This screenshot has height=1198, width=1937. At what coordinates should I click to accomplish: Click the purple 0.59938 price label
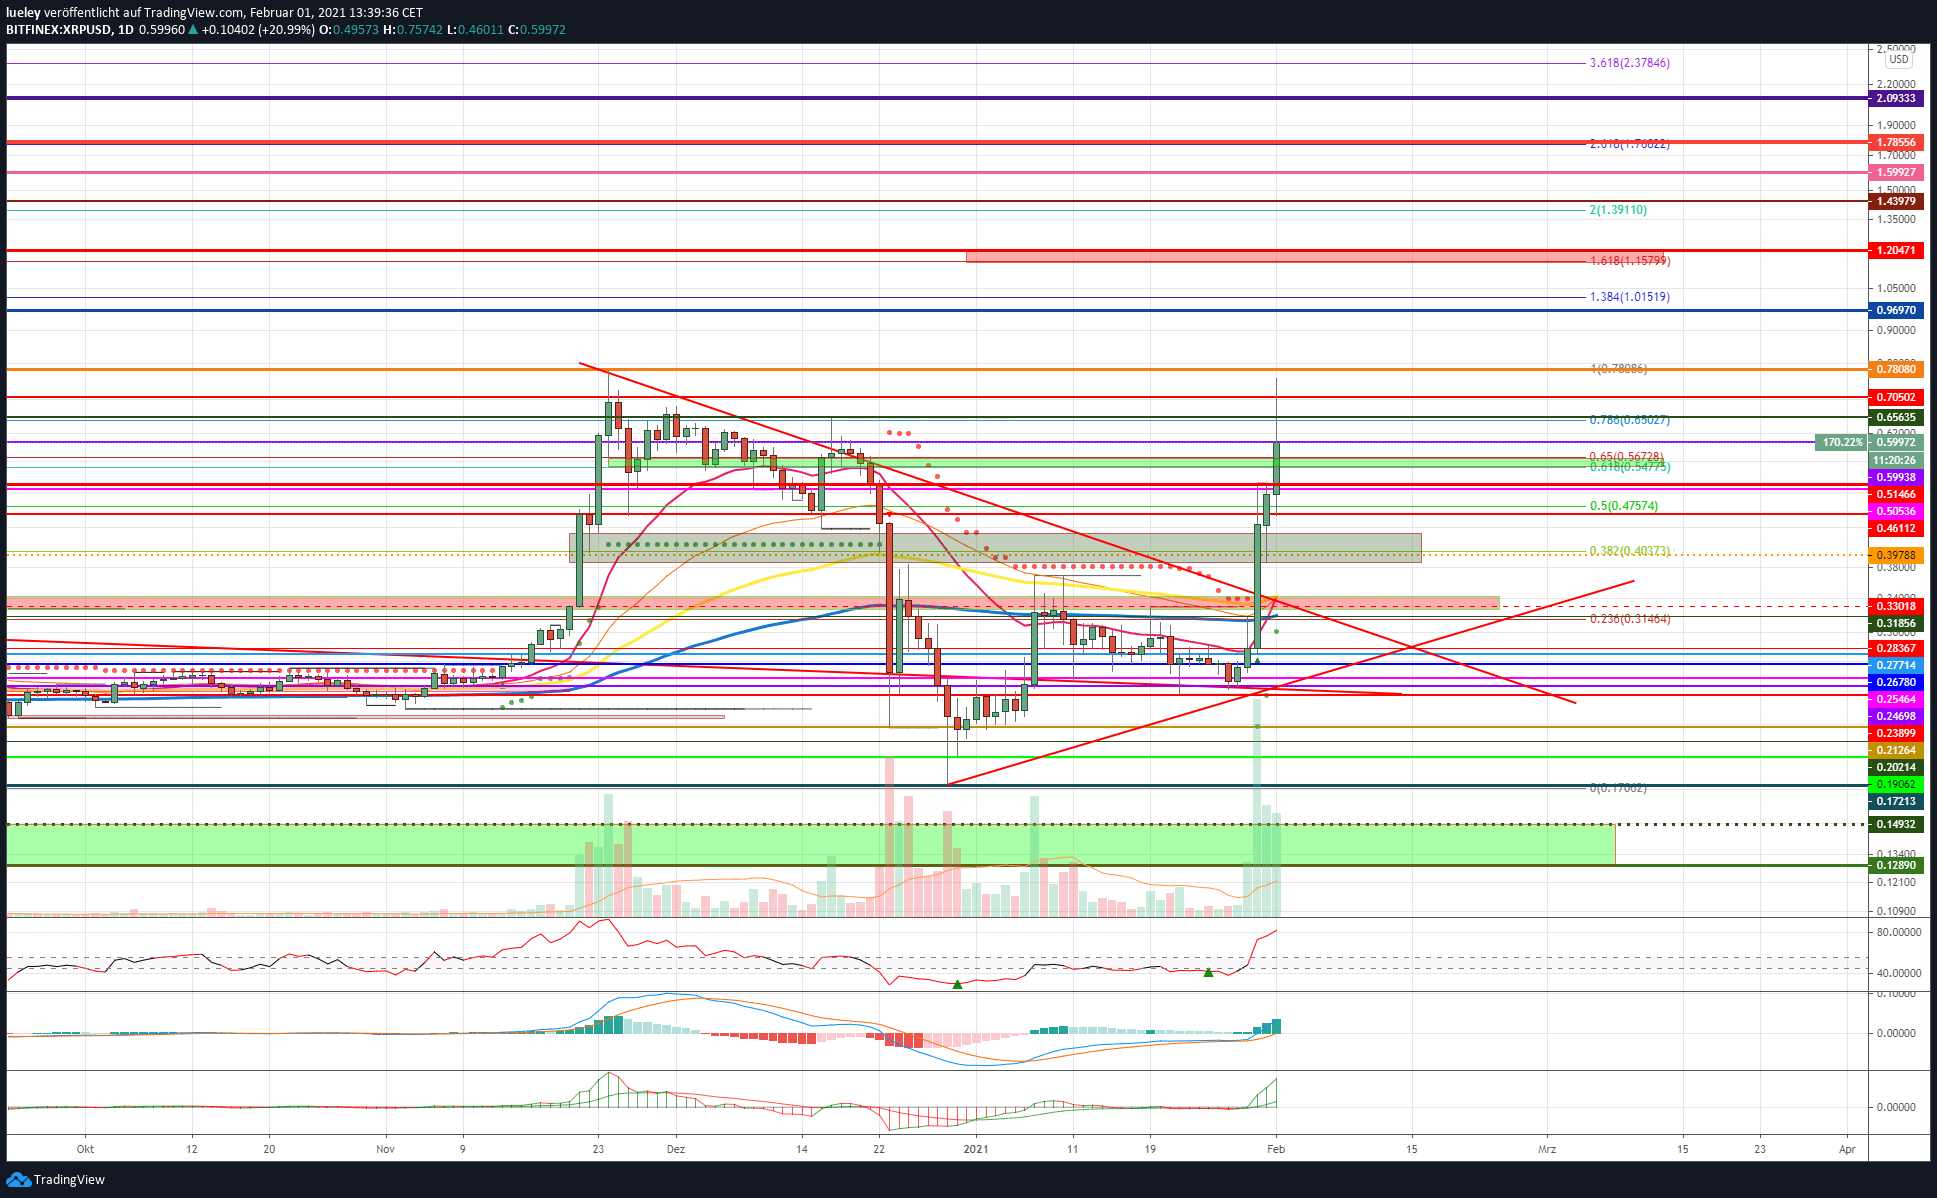click(1895, 477)
